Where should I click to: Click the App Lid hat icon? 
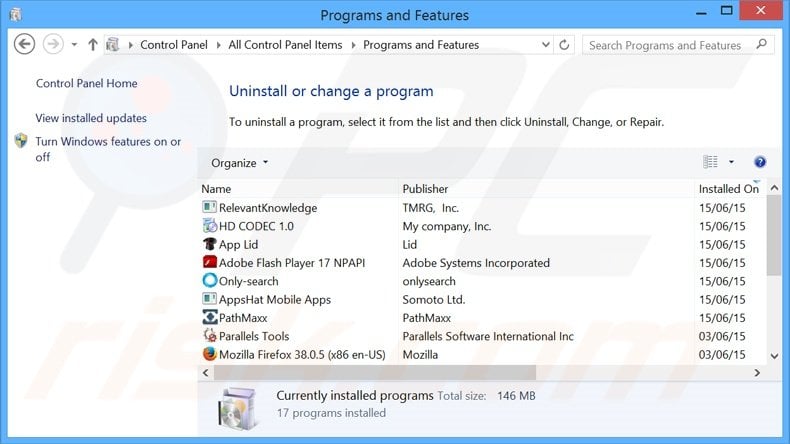tap(209, 244)
